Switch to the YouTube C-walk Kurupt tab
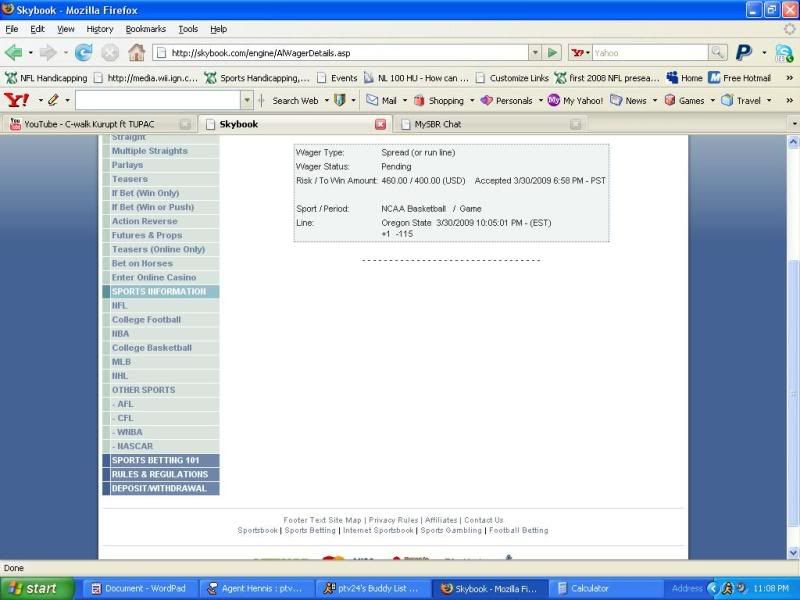Screen dimensions: 800x600 pyautogui.click(x=98, y=124)
